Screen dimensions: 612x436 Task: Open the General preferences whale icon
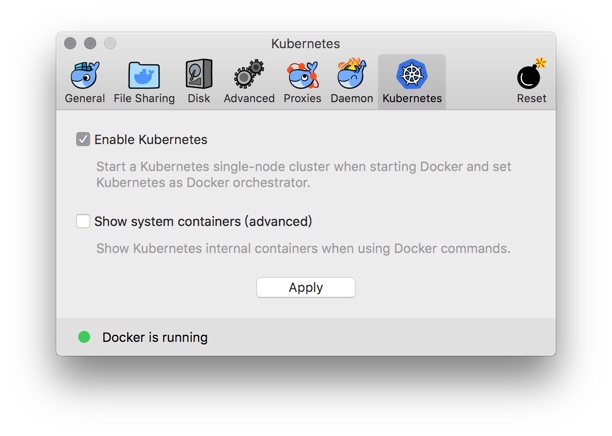tap(85, 75)
